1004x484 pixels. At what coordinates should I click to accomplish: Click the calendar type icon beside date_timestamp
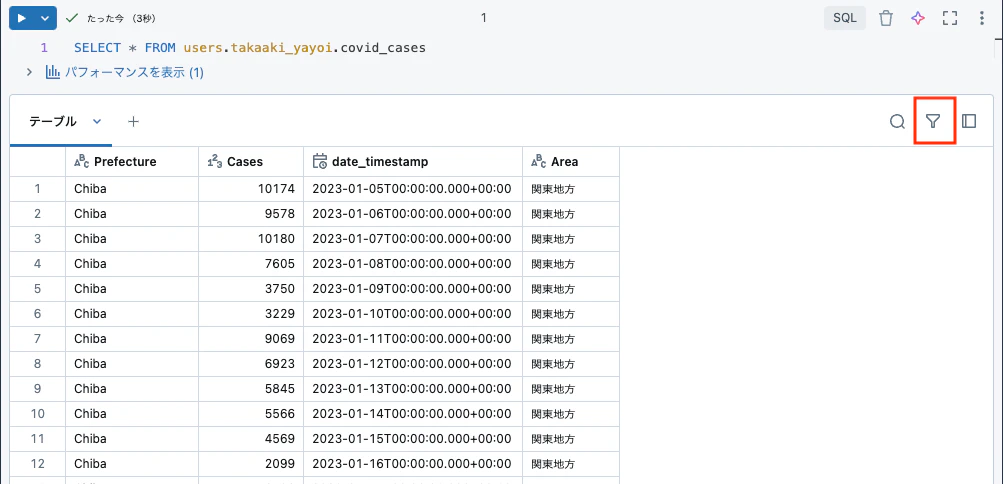click(320, 162)
